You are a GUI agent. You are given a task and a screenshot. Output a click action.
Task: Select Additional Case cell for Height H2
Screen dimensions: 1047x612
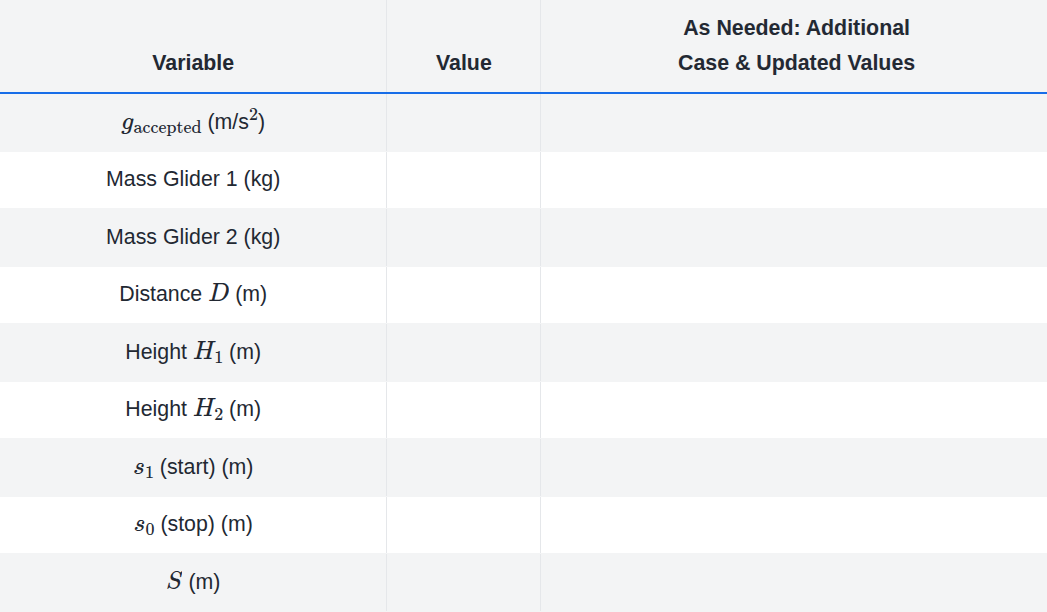pyautogui.click(x=794, y=409)
